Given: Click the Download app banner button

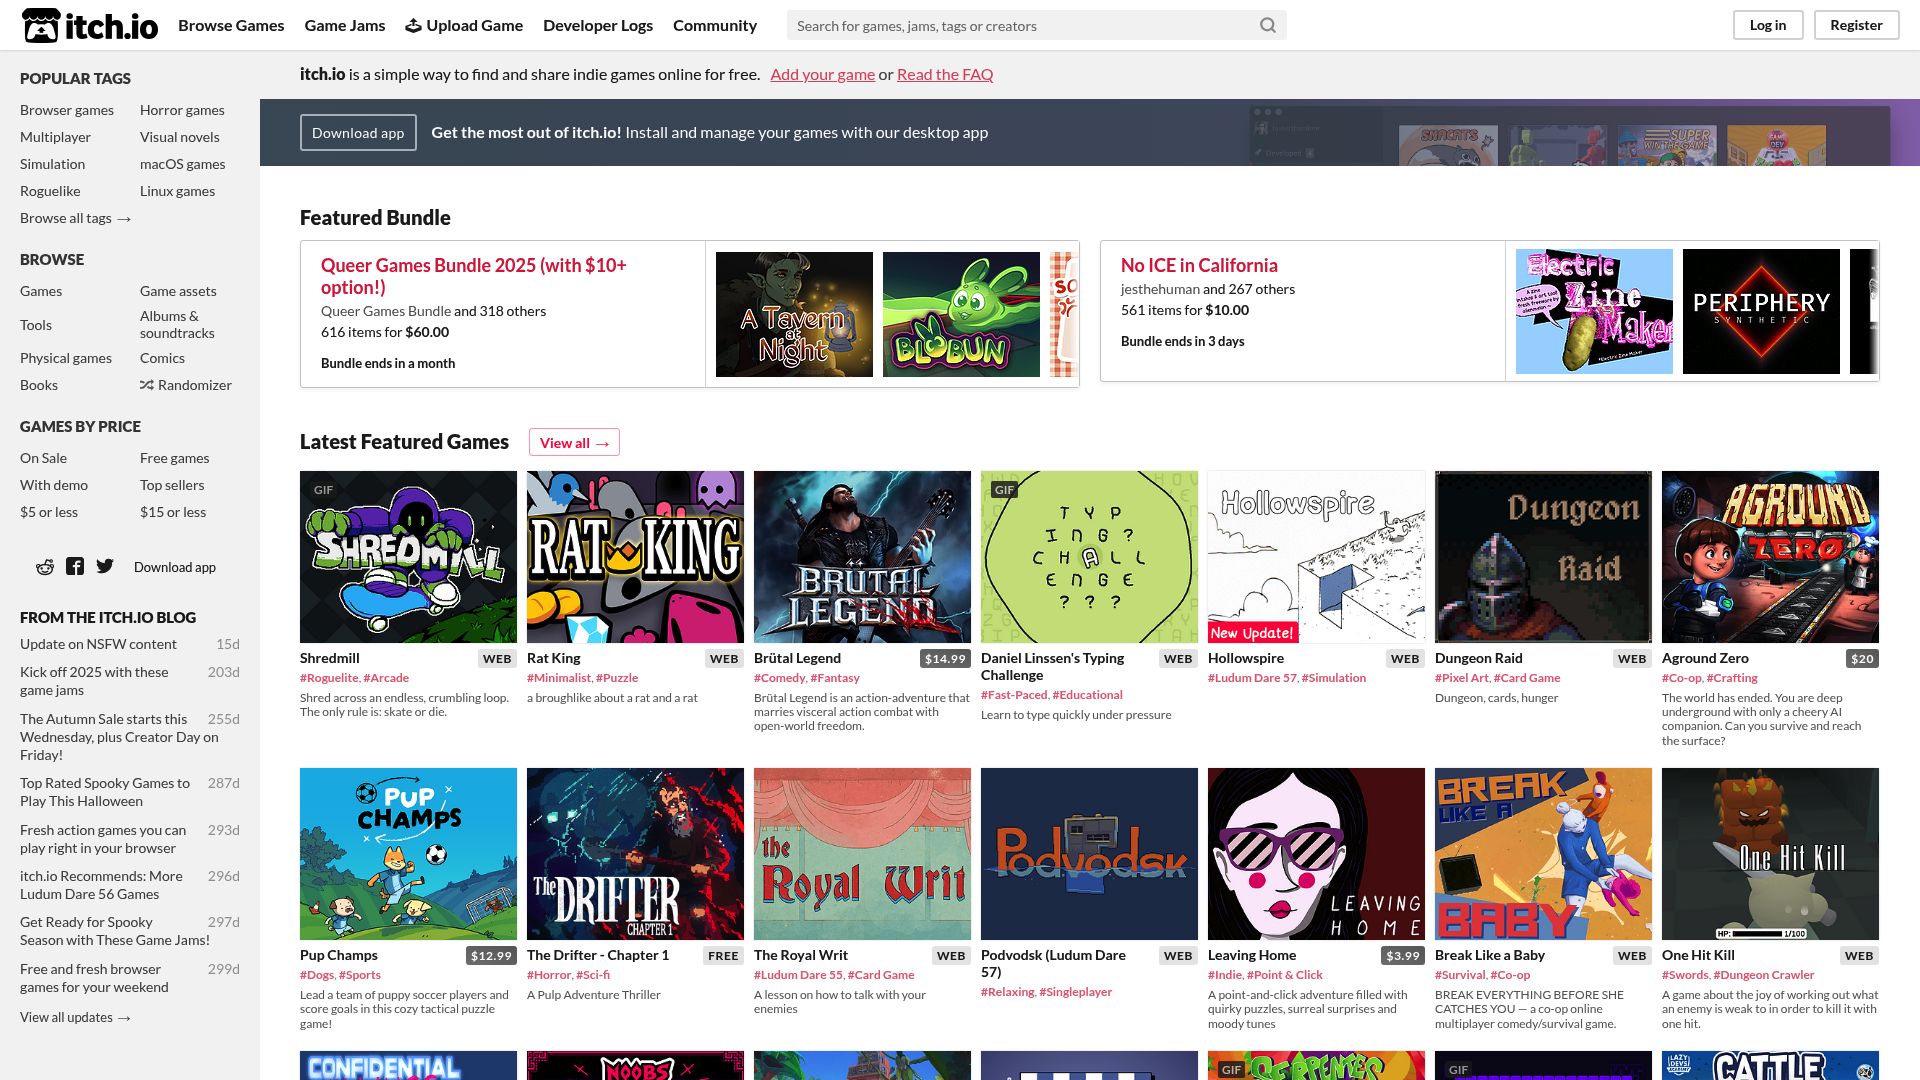Looking at the screenshot, I should click(358, 133).
